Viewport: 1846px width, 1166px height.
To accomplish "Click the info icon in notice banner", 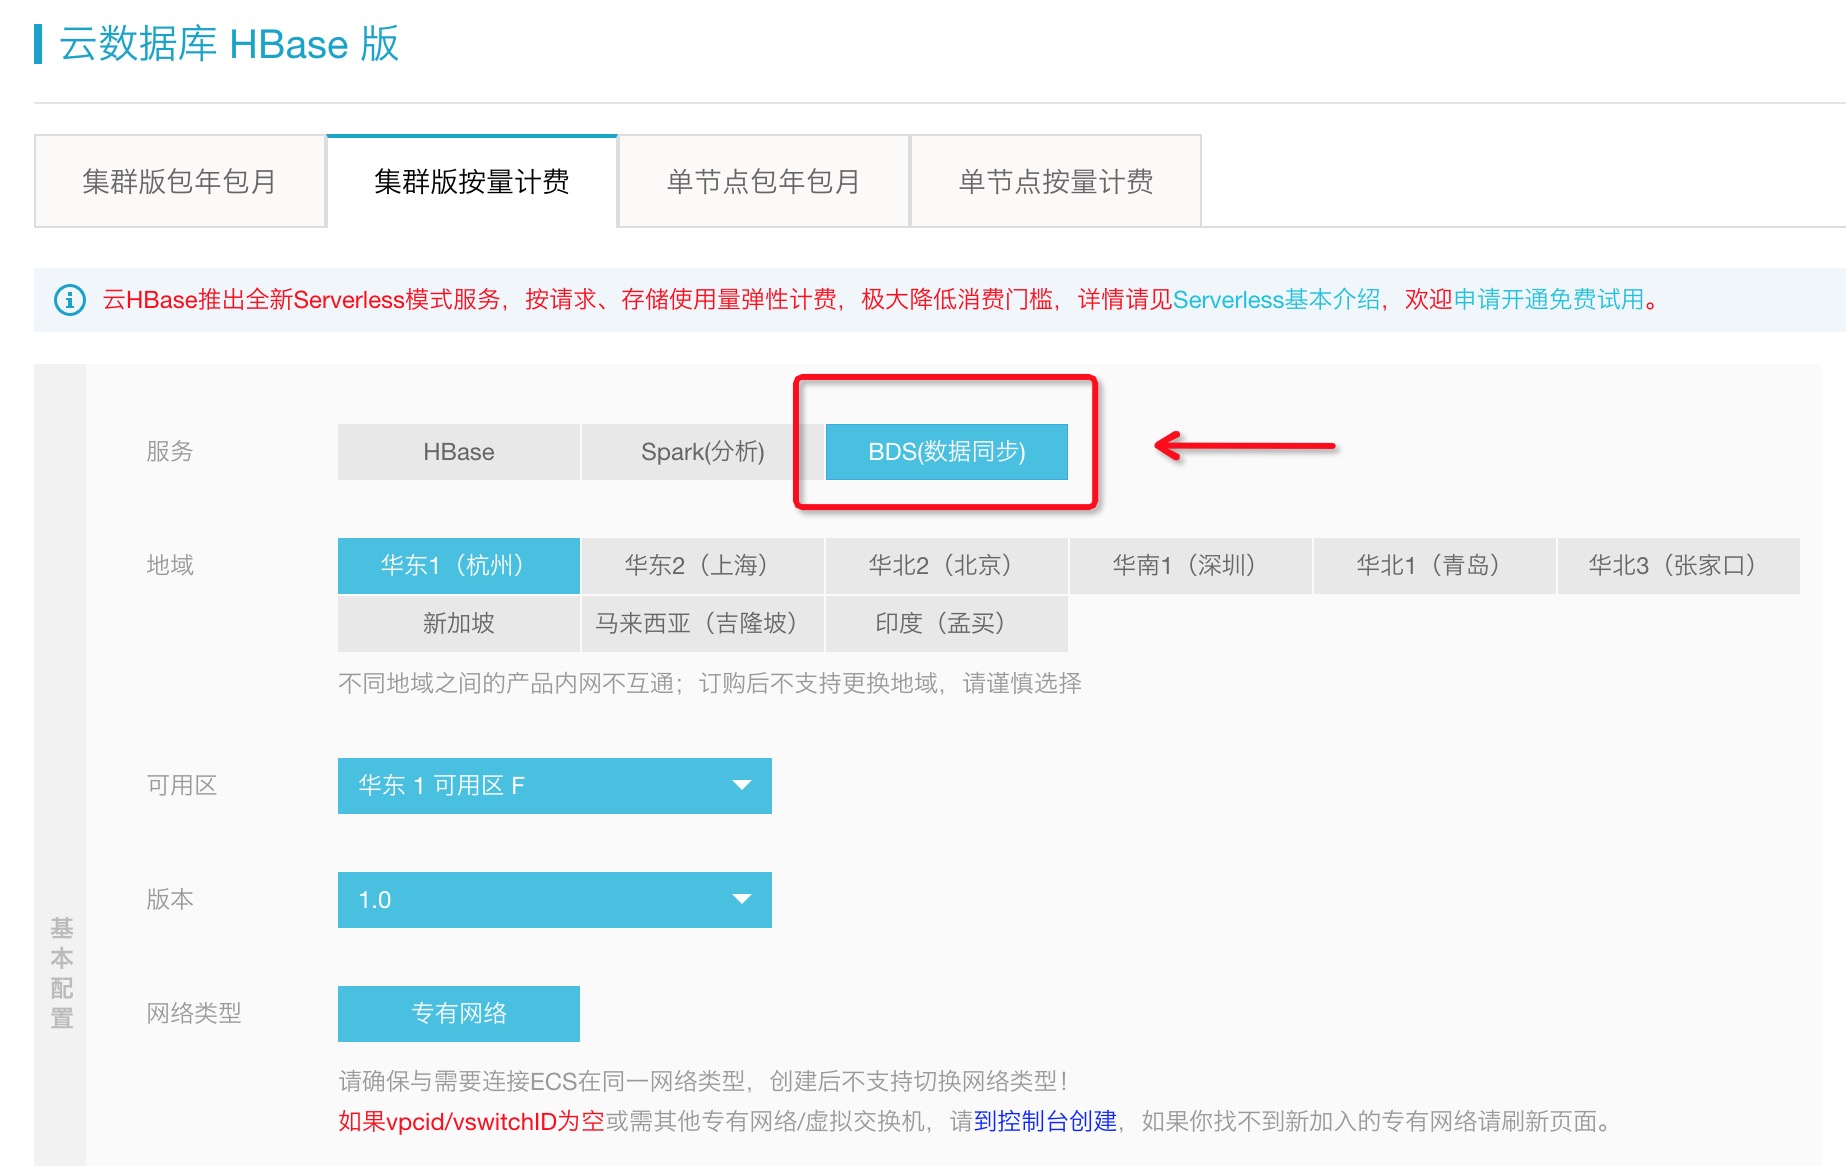I will tap(69, 299).
